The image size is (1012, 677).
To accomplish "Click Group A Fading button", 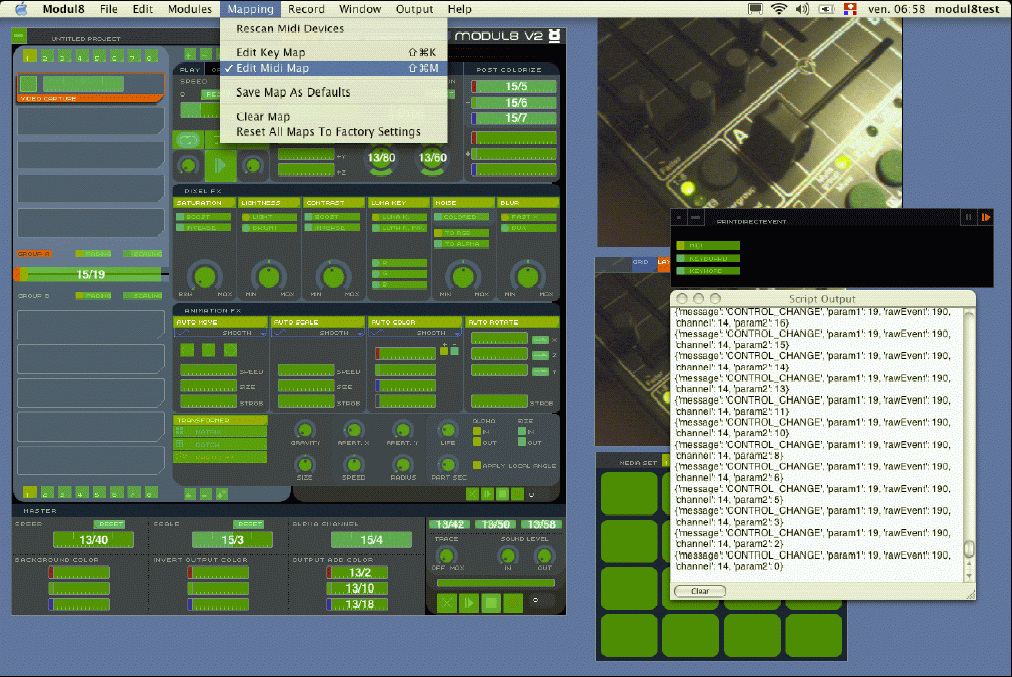I will (94, 254).
